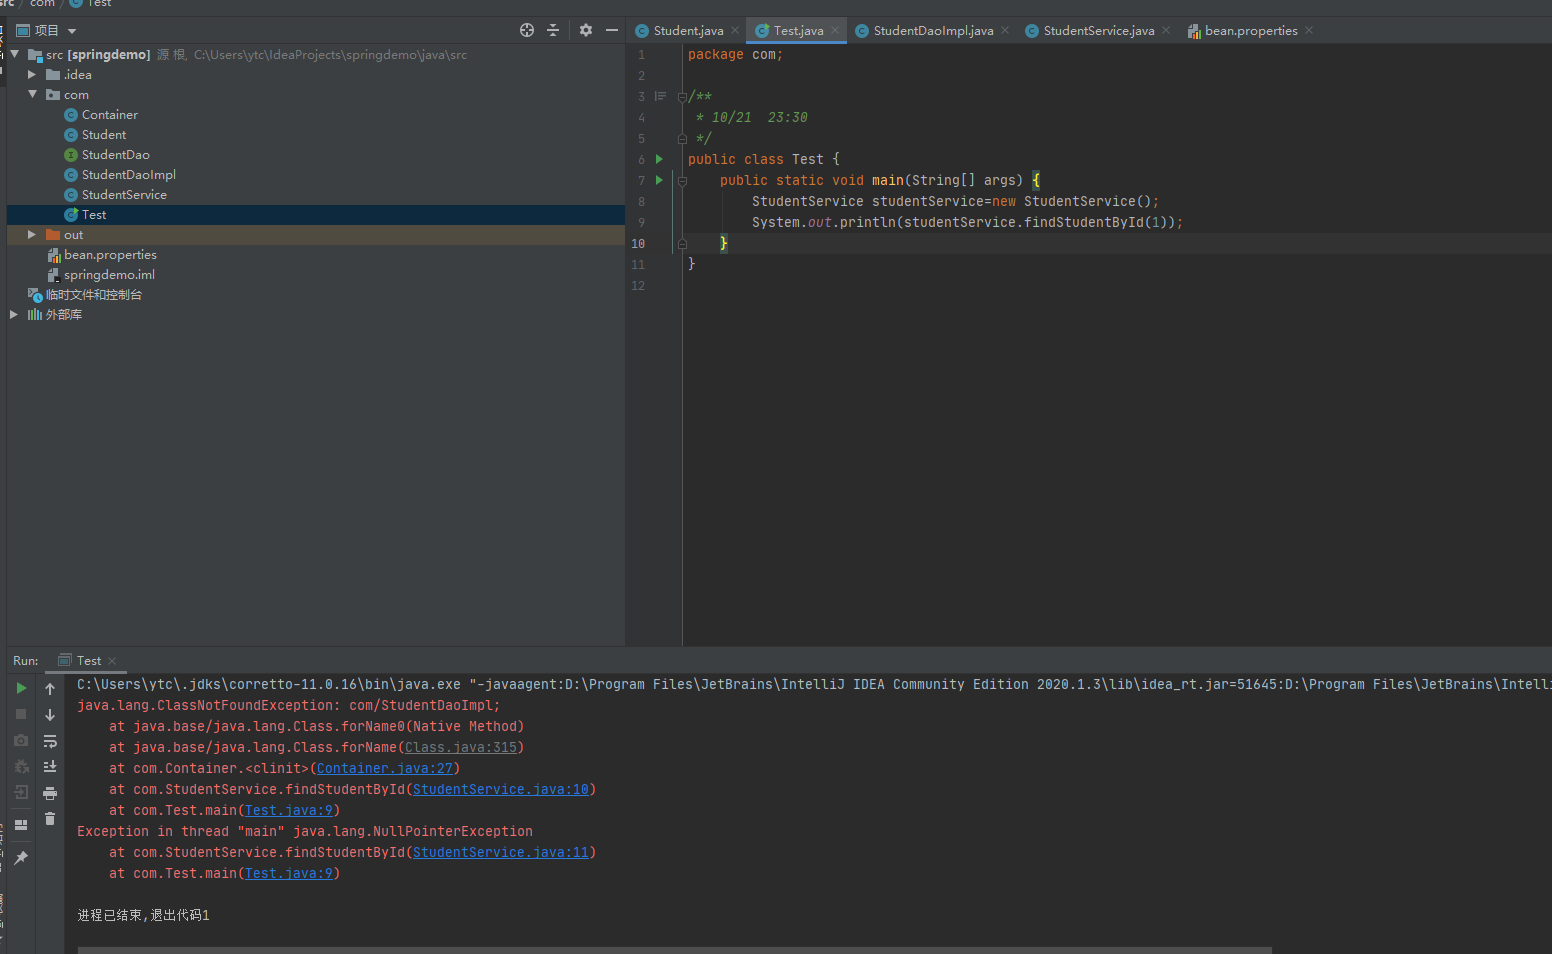This screenshot has height=954, width=1552.
Task: Close the Student.java tab
Action: 735,30
